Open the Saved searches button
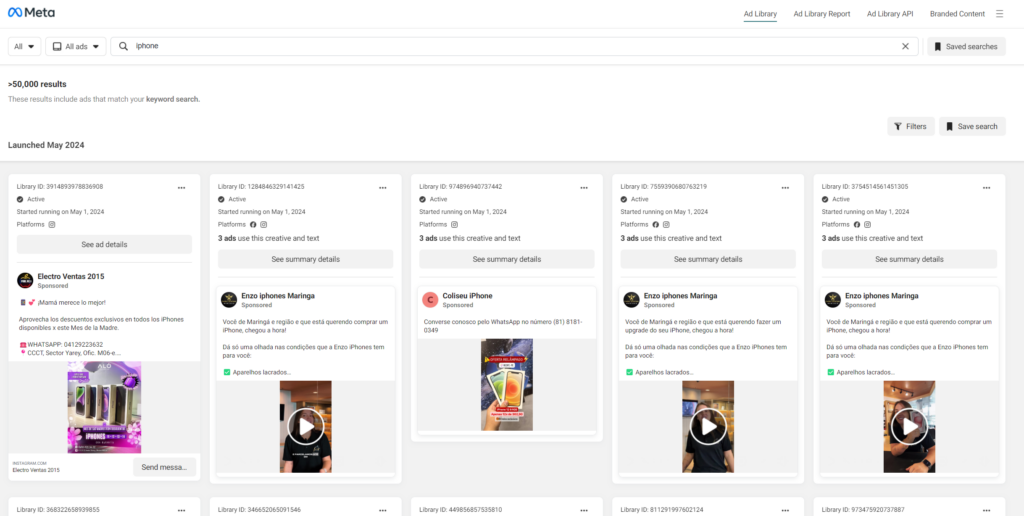This screenshot has width=1024, height=516. click(x=967, y=46)
